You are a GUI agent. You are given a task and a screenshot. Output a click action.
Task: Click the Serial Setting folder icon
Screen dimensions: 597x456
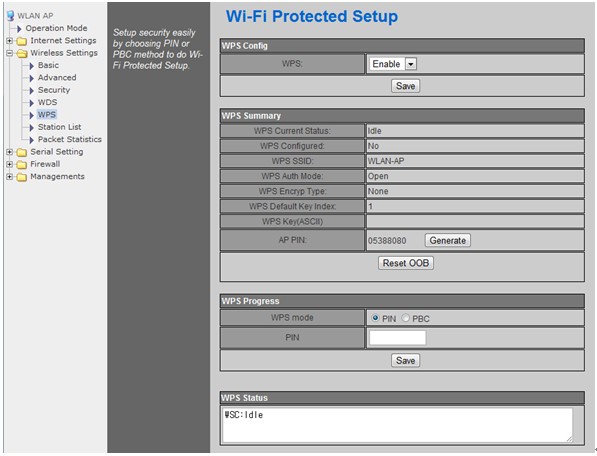tap(22, 152)
